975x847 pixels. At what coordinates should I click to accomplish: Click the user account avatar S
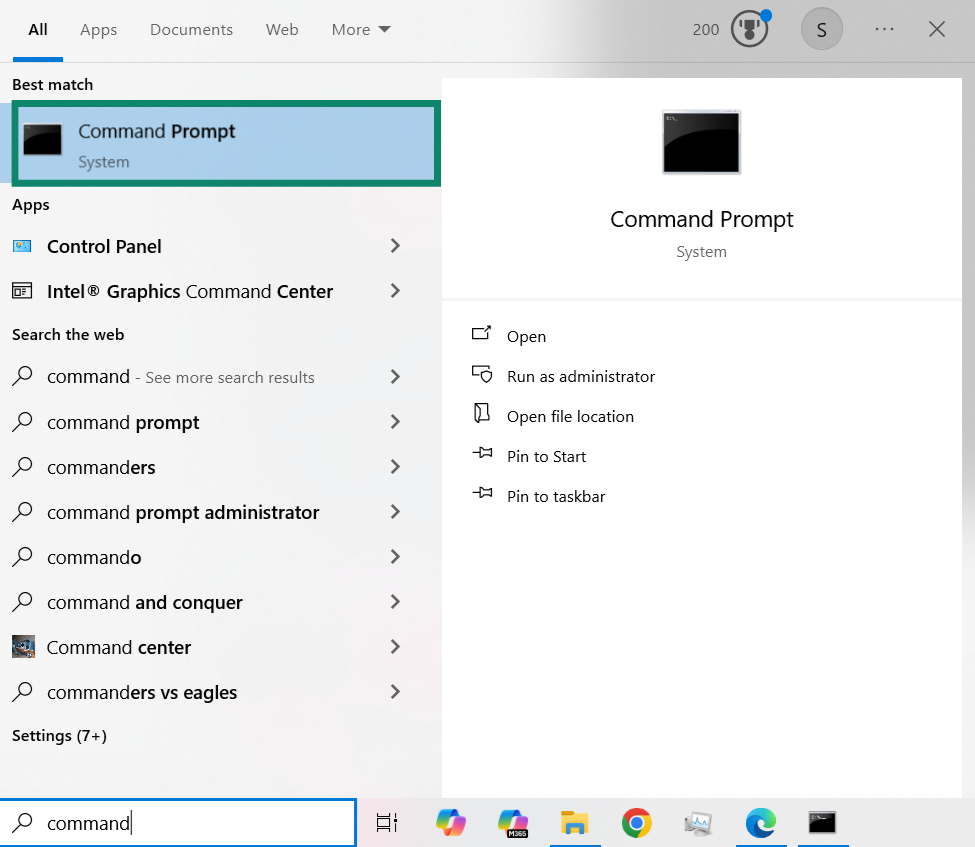[822, 29]
